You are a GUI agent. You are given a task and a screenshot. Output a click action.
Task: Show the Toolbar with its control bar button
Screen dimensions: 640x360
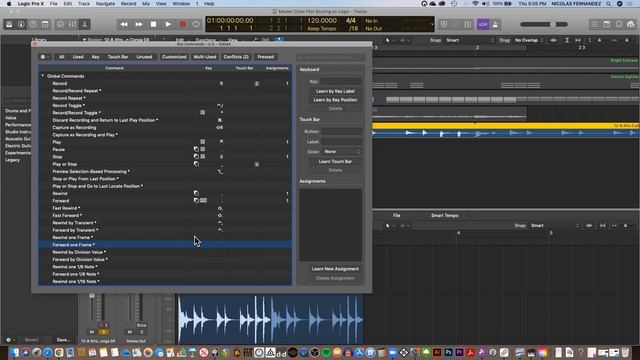45,24
